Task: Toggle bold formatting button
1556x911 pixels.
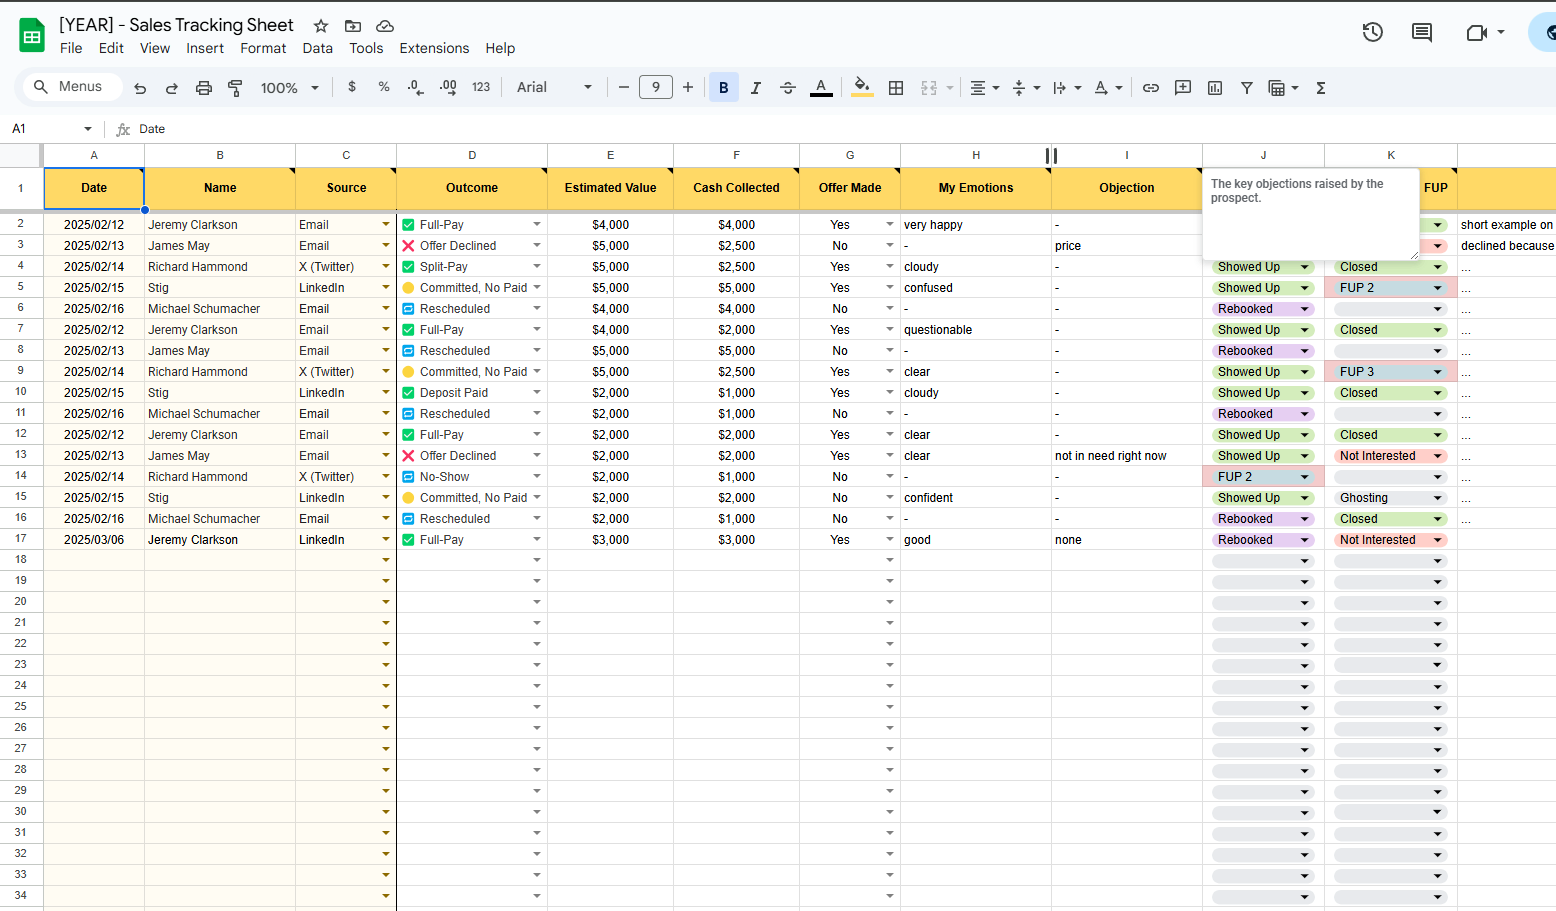Action: coord(724,88)
